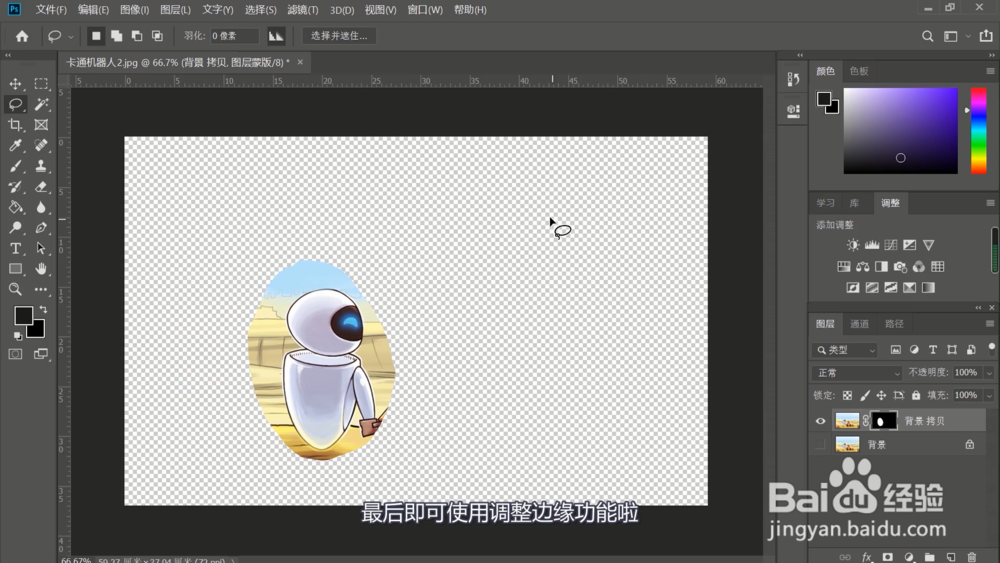
Task: Select the Pen tool
Action: coord(41,228)
